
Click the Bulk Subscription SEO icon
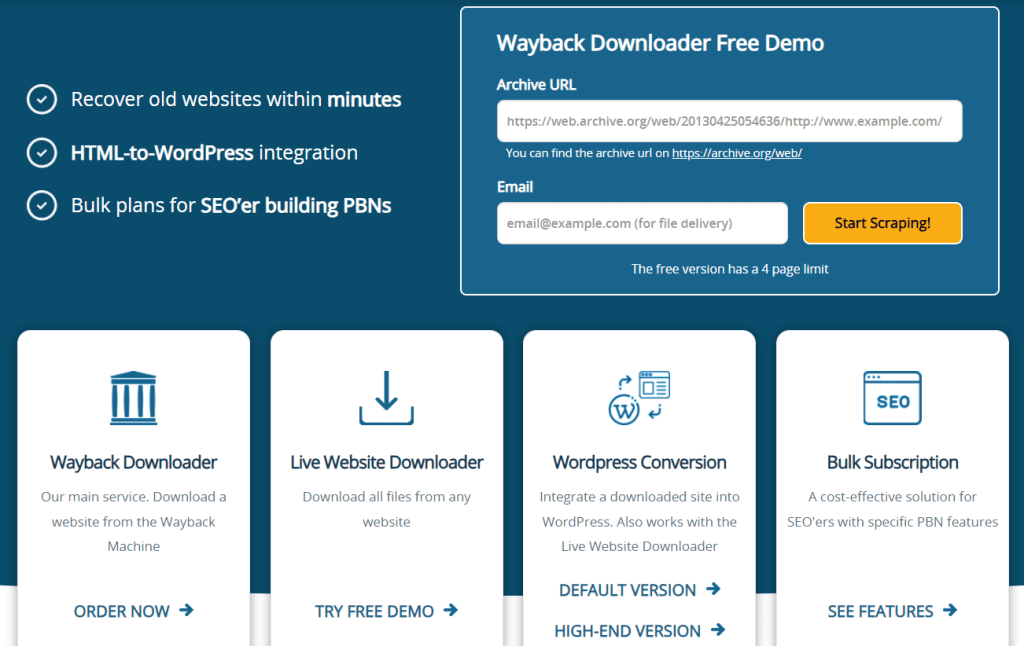tap(892, 398)
